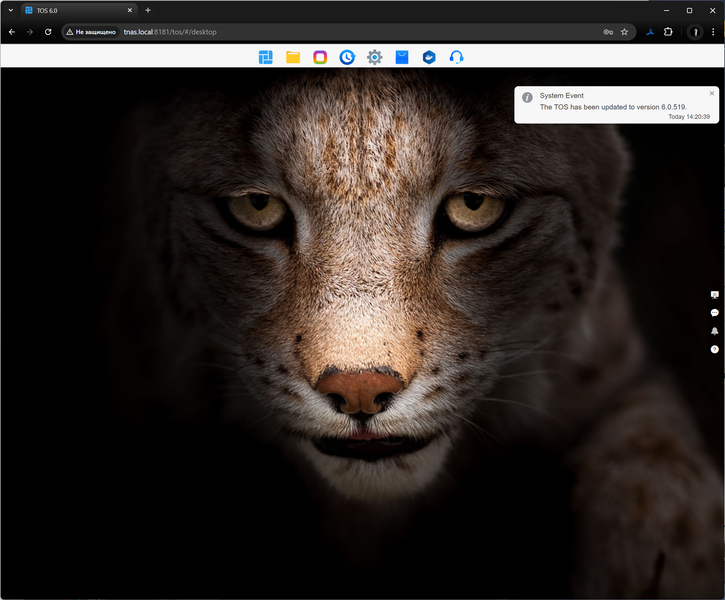Viewport: 725px width, 600px height.
Task: Reload the TOS desktop page
Action: point(48,32)
